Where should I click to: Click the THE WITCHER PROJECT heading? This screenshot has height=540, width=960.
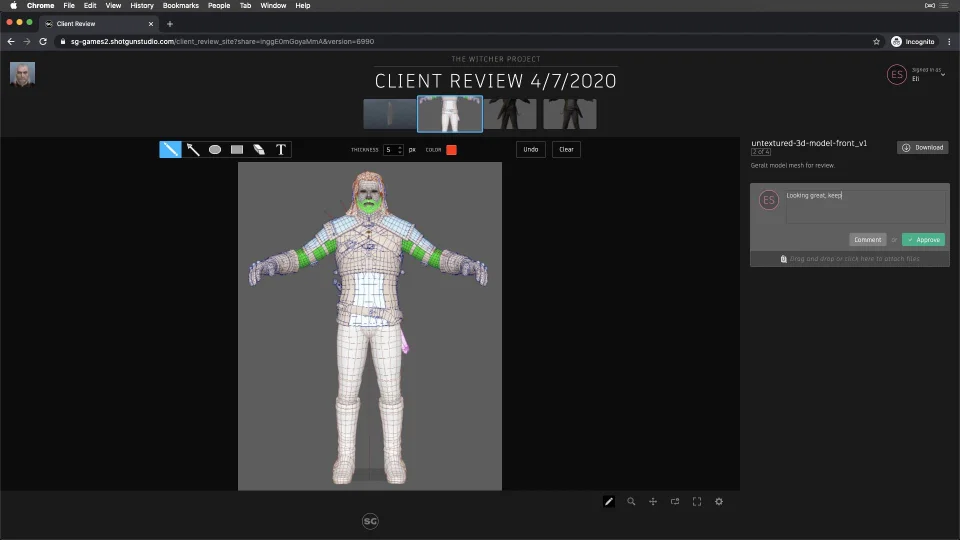(496, 59)
